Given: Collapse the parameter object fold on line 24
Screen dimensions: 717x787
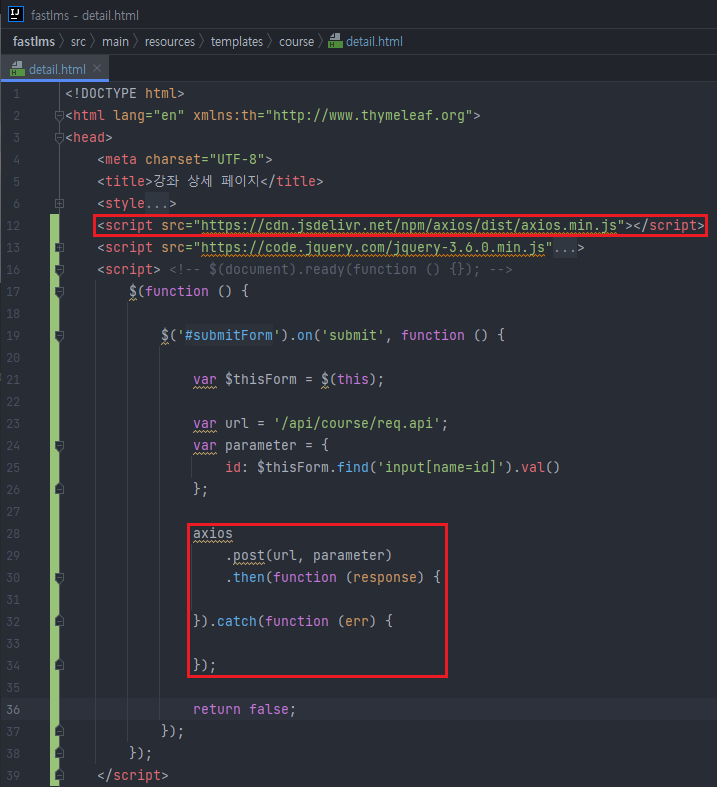Looking at the screenshot, I should [x=59, y=445].
